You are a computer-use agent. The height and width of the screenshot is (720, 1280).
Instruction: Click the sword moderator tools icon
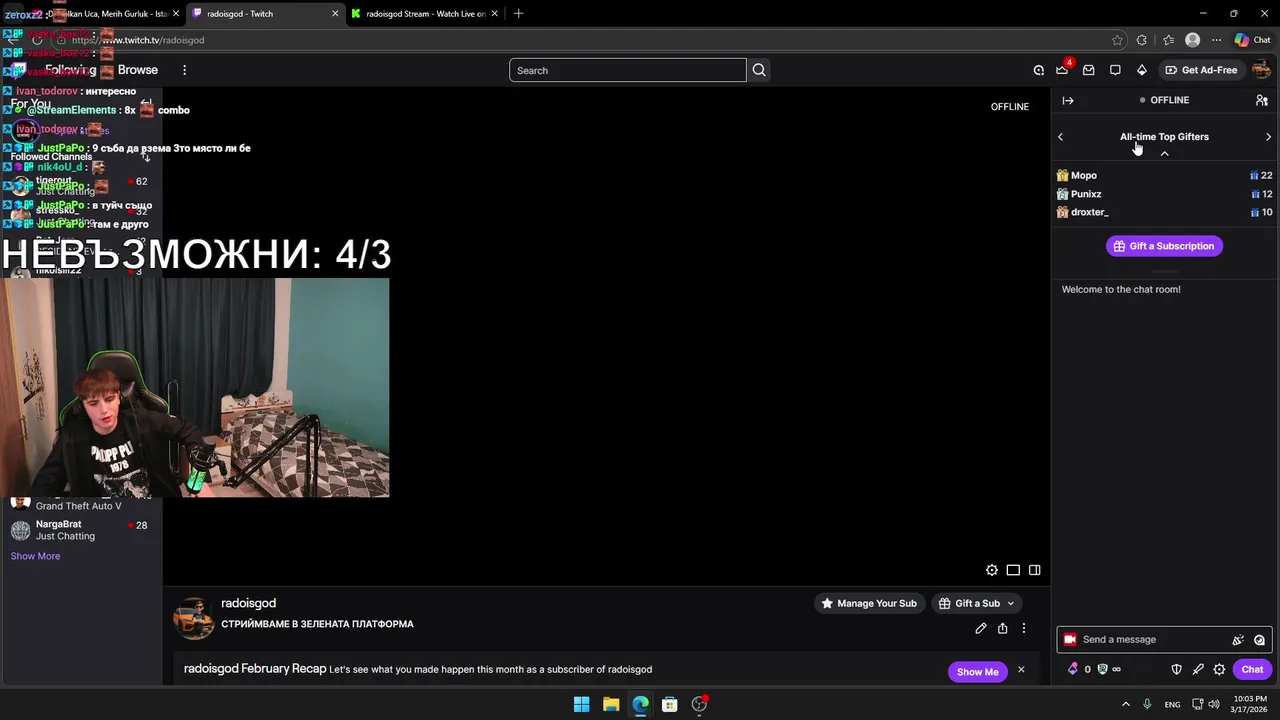click(x=1198, y=669)
